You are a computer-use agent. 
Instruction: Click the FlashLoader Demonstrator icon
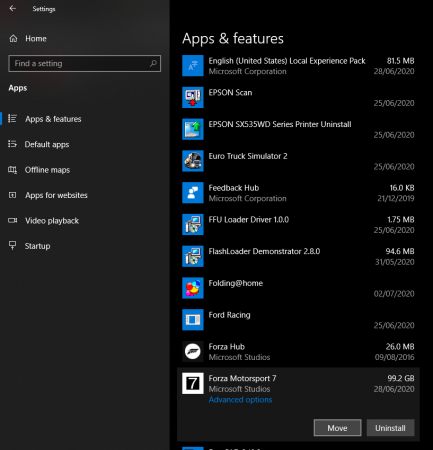(193, 256)
